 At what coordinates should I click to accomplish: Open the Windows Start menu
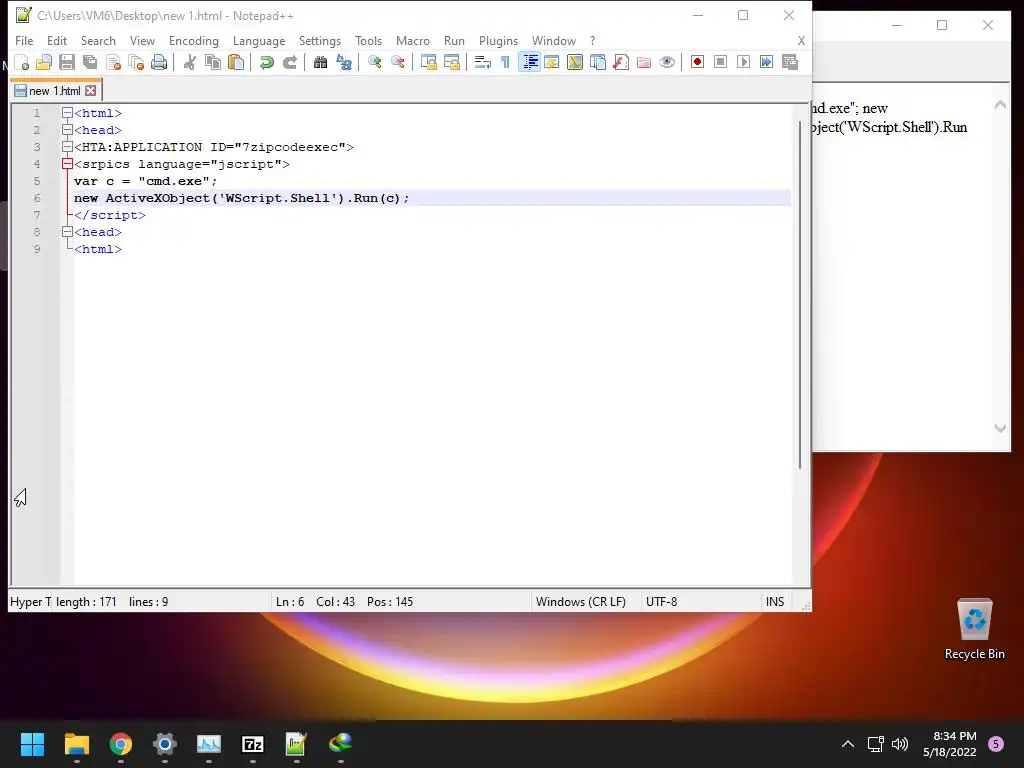pos(32,744)
